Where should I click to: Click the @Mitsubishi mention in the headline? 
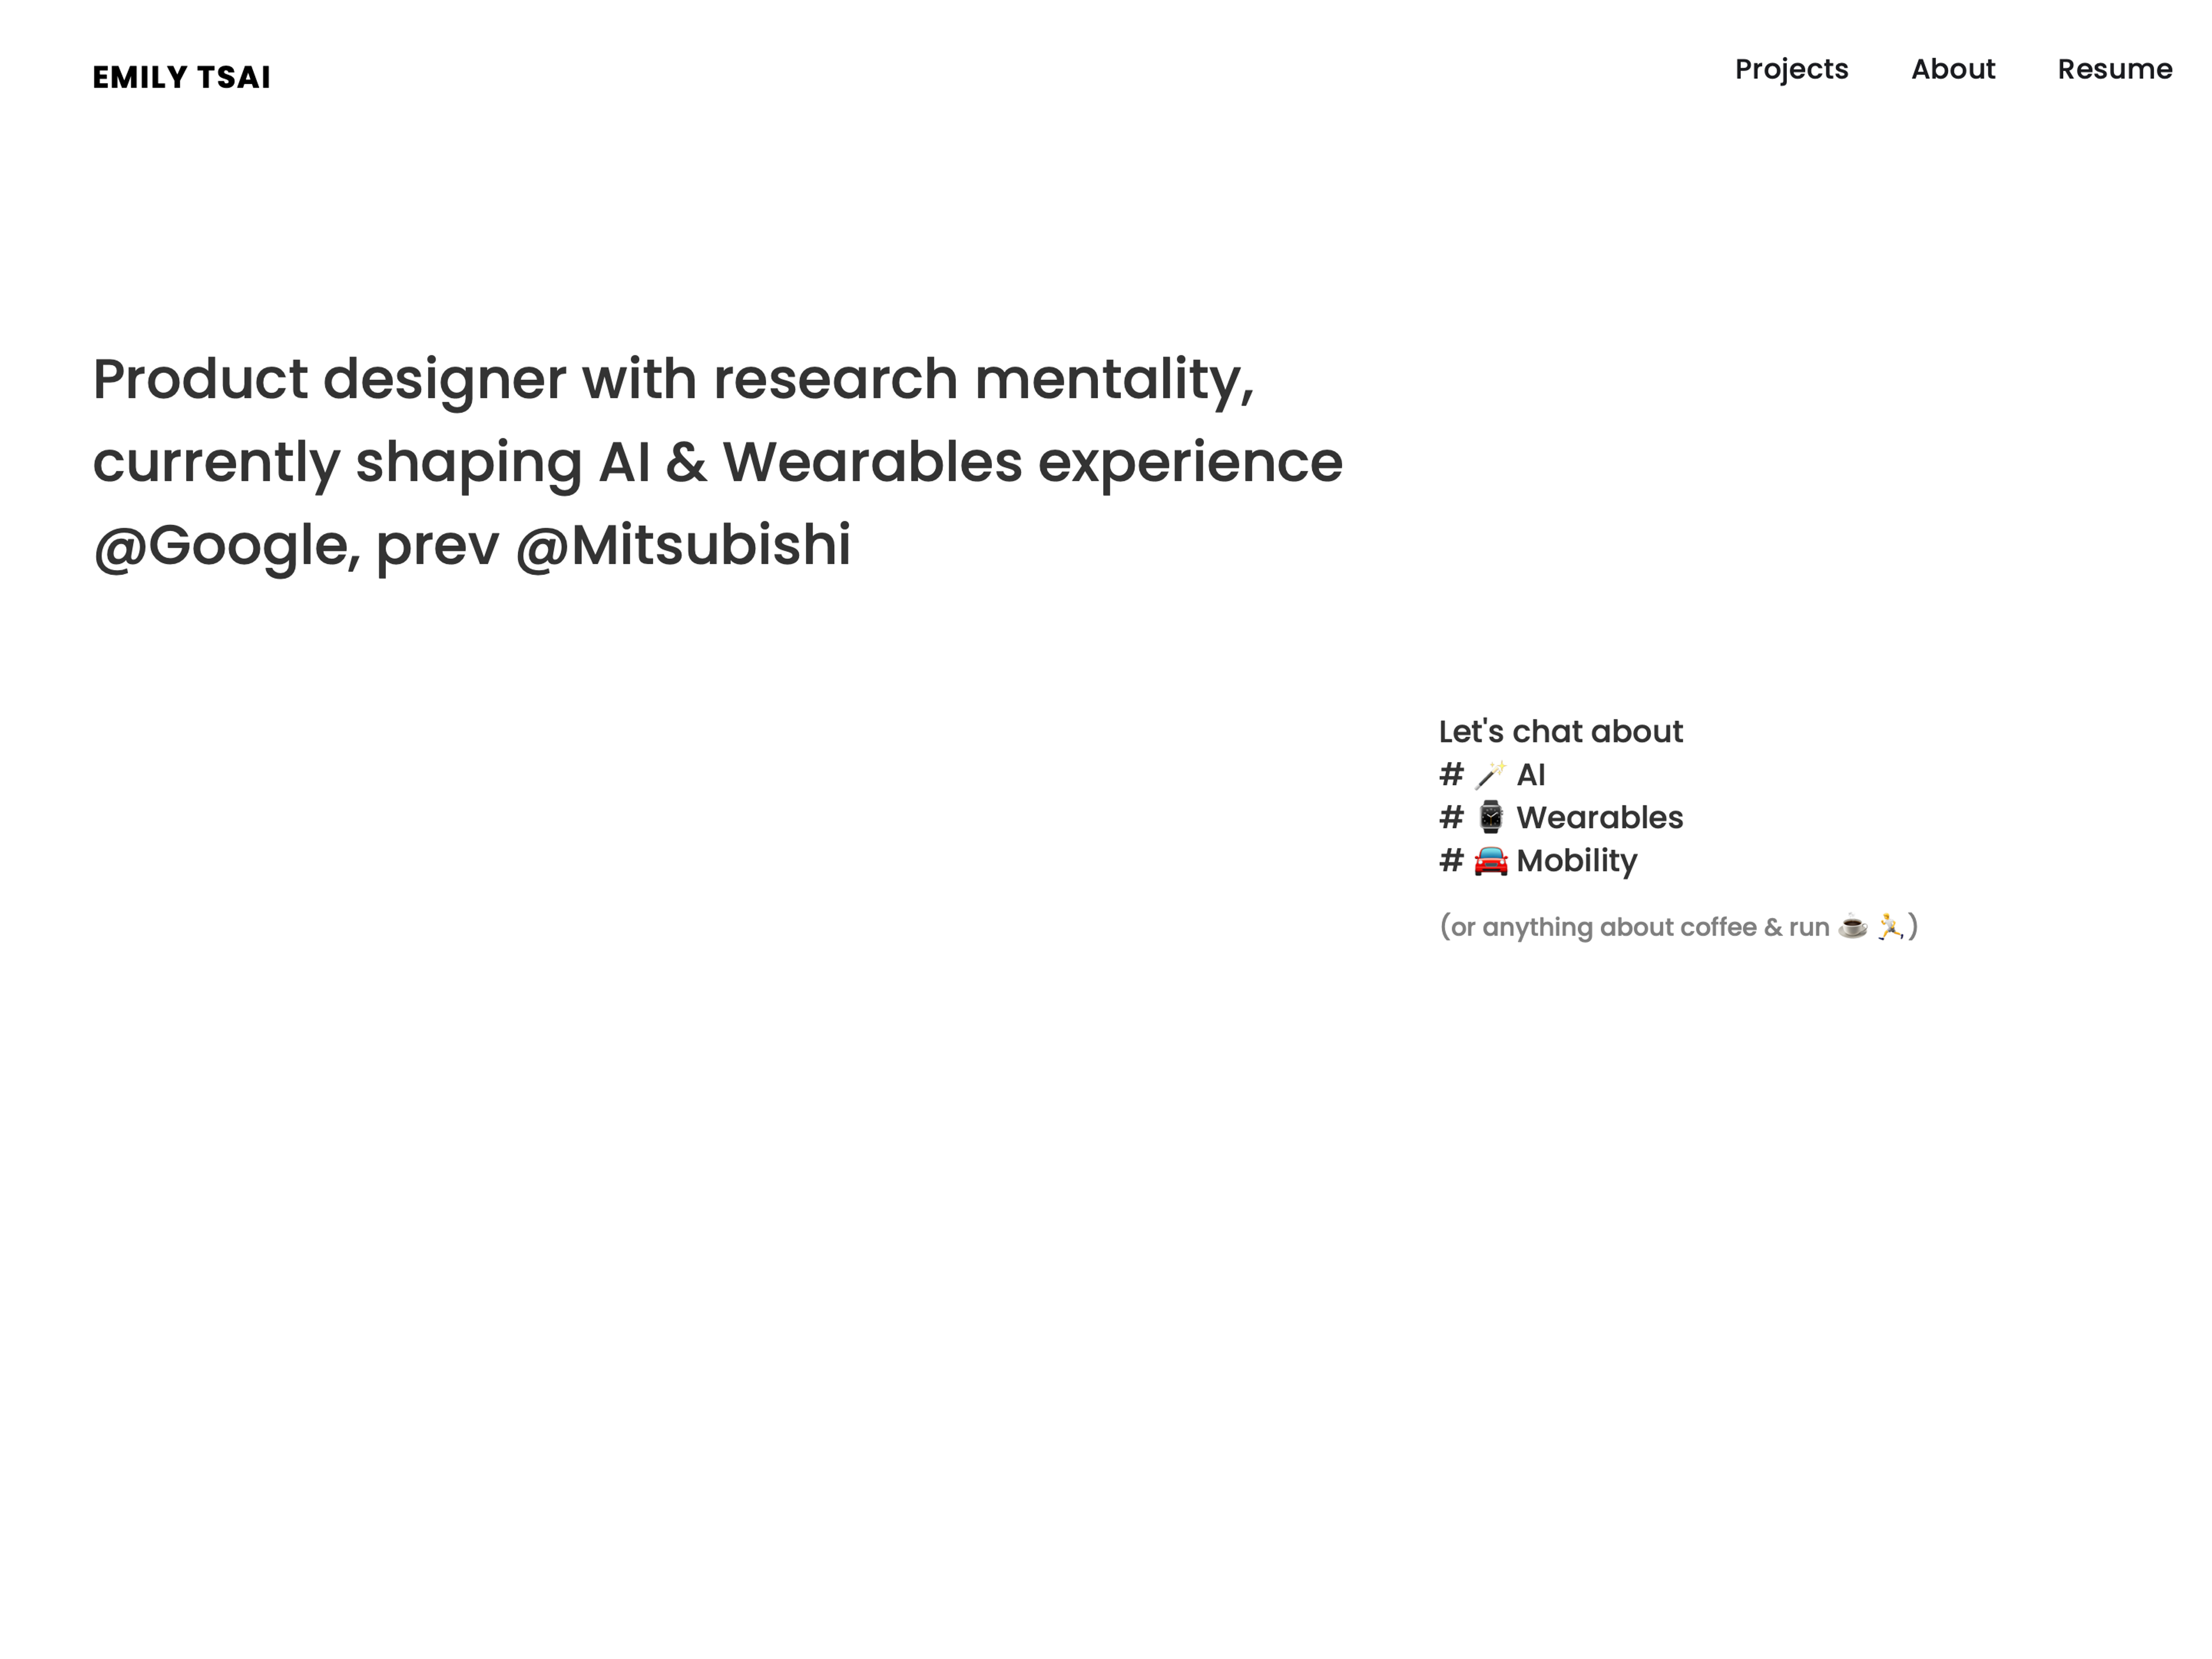pyautogui.click(x=683, y=546)
